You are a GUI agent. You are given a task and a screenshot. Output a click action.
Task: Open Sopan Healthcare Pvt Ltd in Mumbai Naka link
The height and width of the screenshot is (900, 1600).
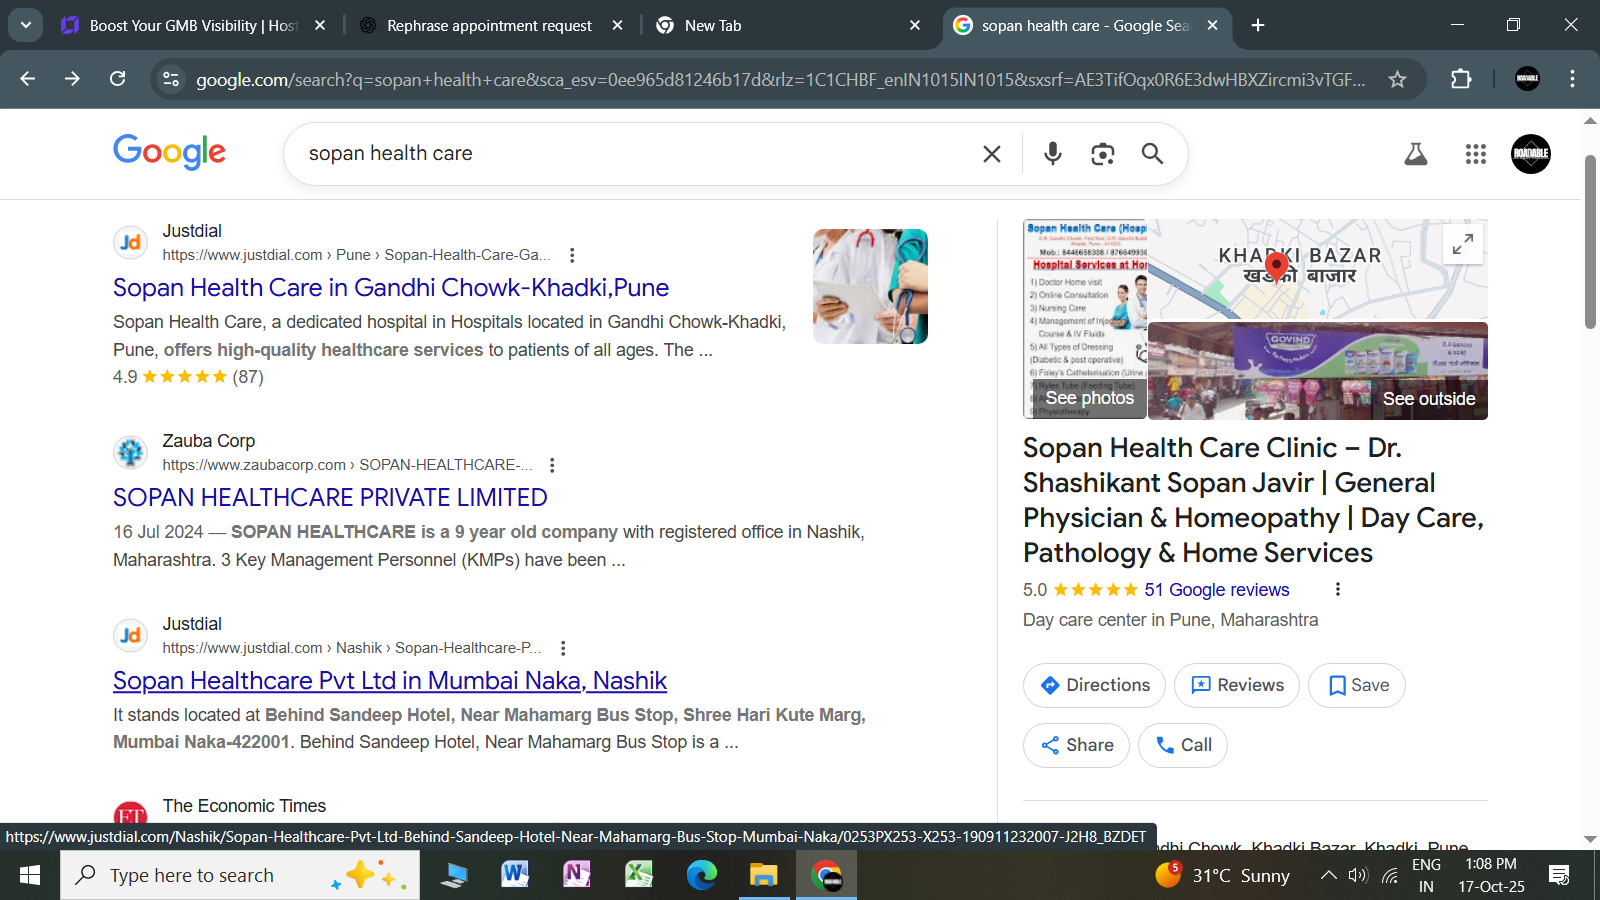pos(390,681)
